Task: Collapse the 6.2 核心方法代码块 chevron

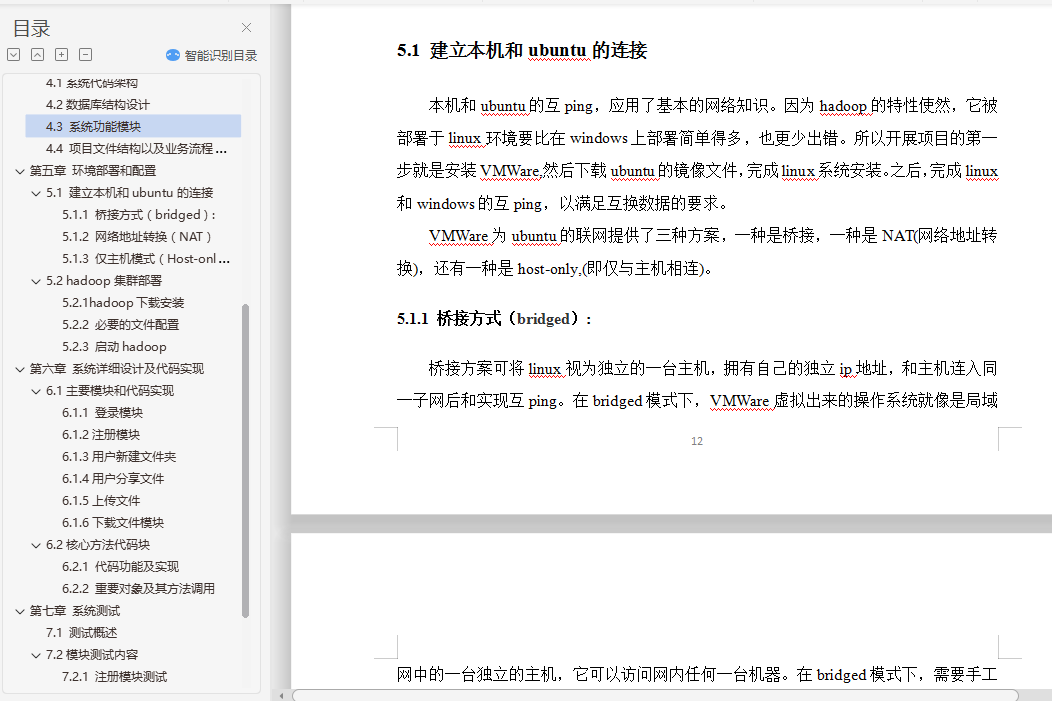Action: 36,545
